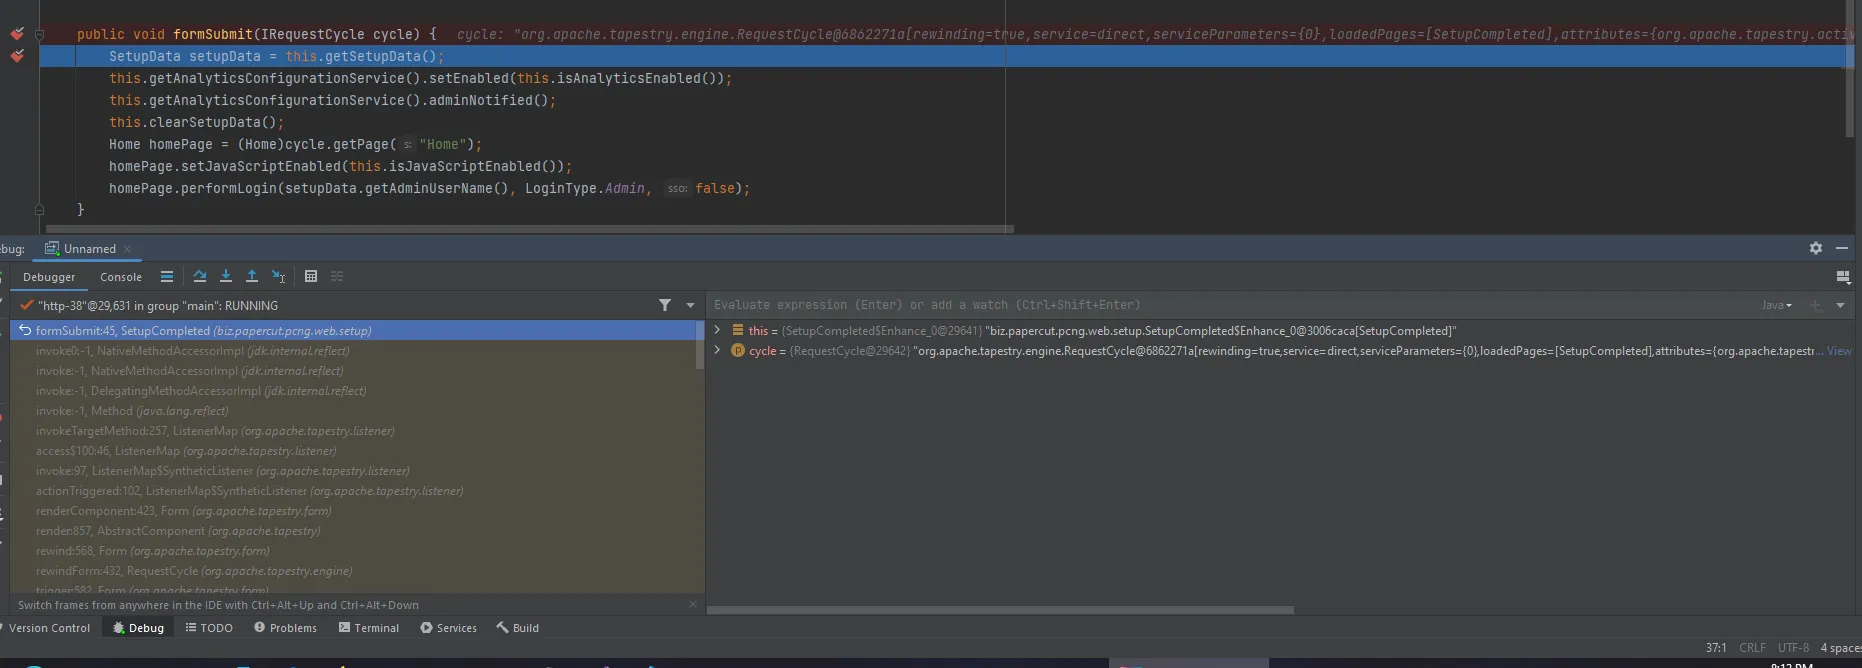
Task: Open Evaluate Expression calculator icon
Action: pyautogui.click(x=311, y=277)
